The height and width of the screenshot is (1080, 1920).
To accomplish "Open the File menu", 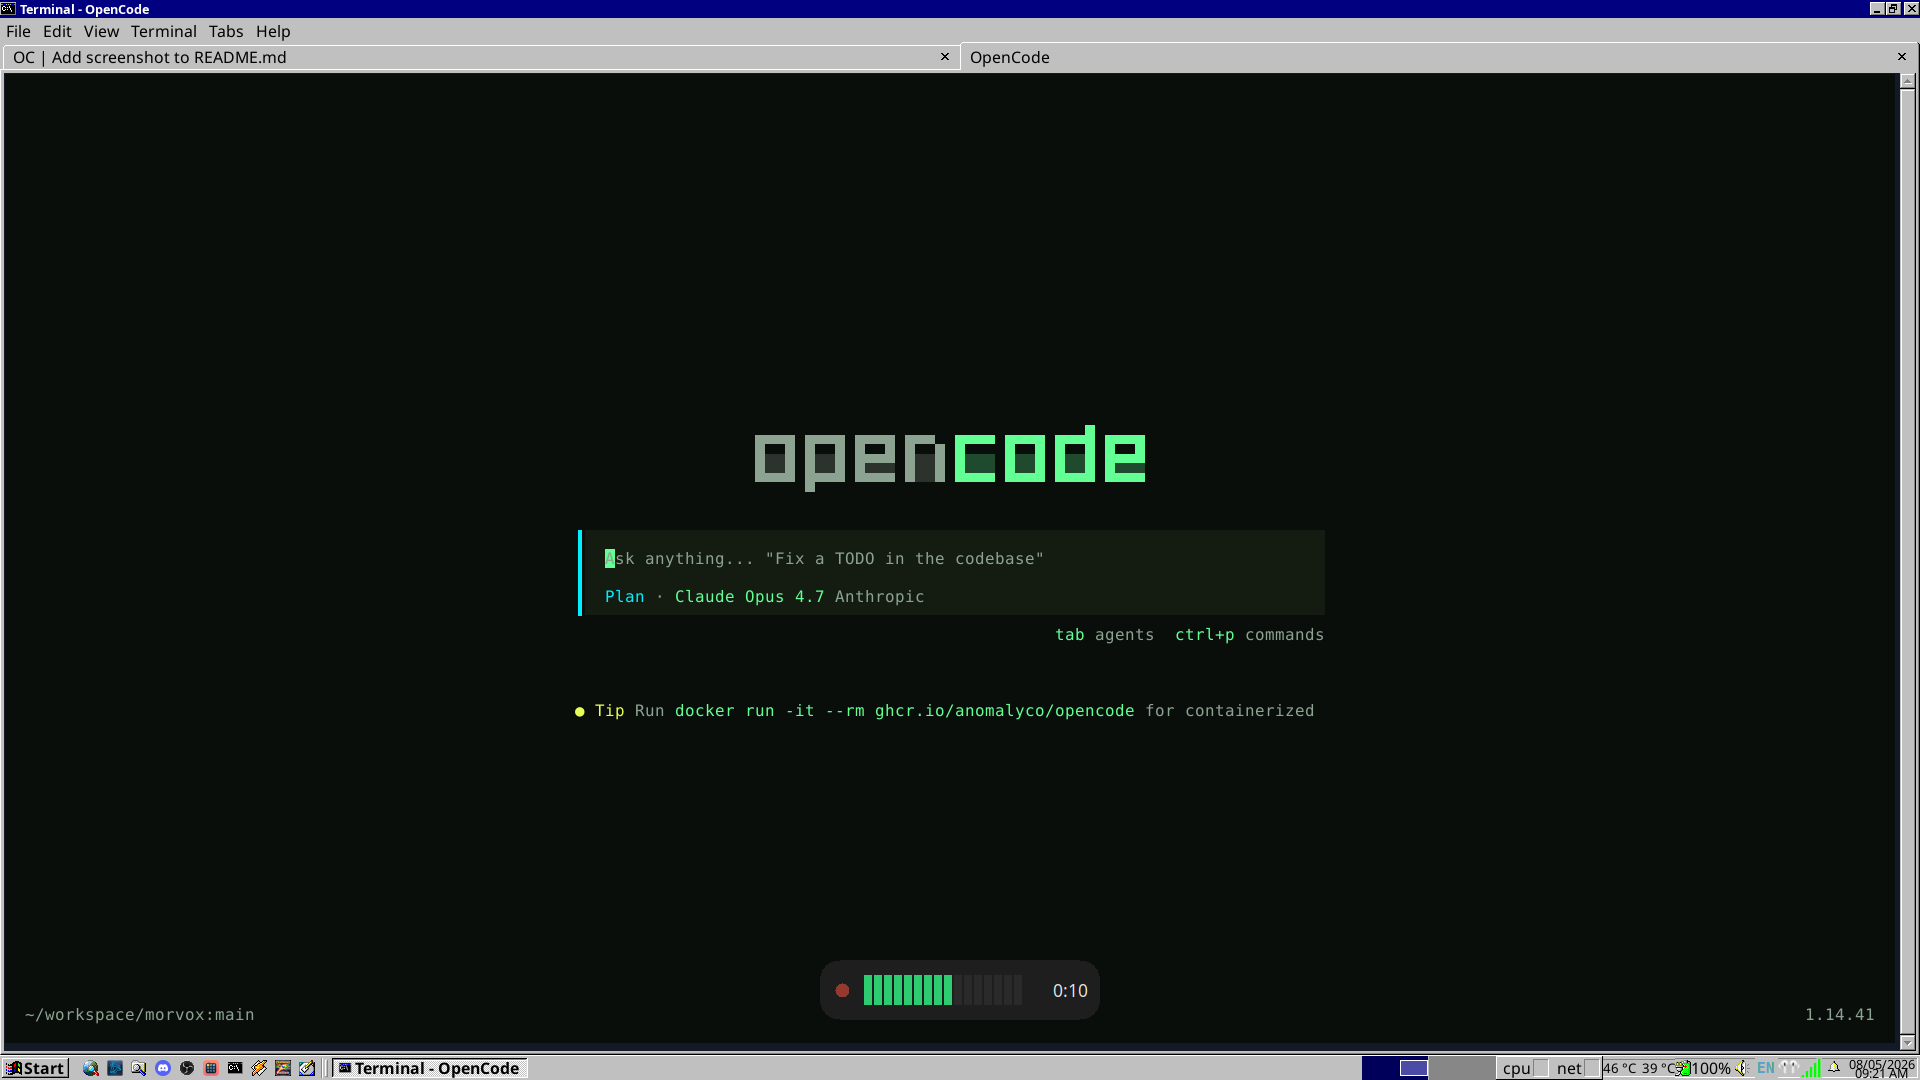I will coord(18,31).
